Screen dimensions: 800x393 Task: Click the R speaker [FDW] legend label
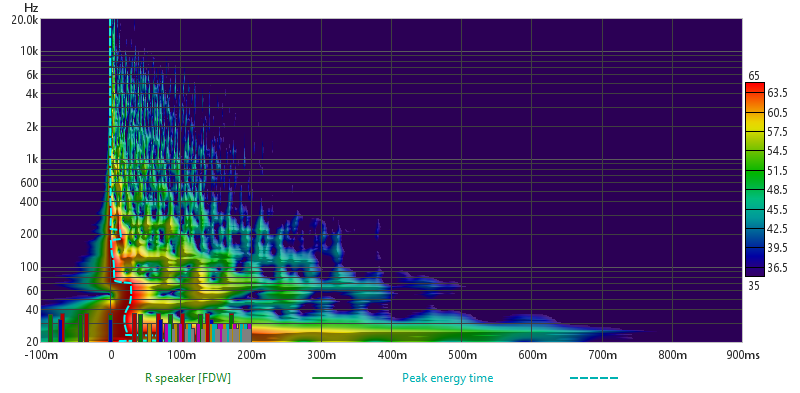188,379
